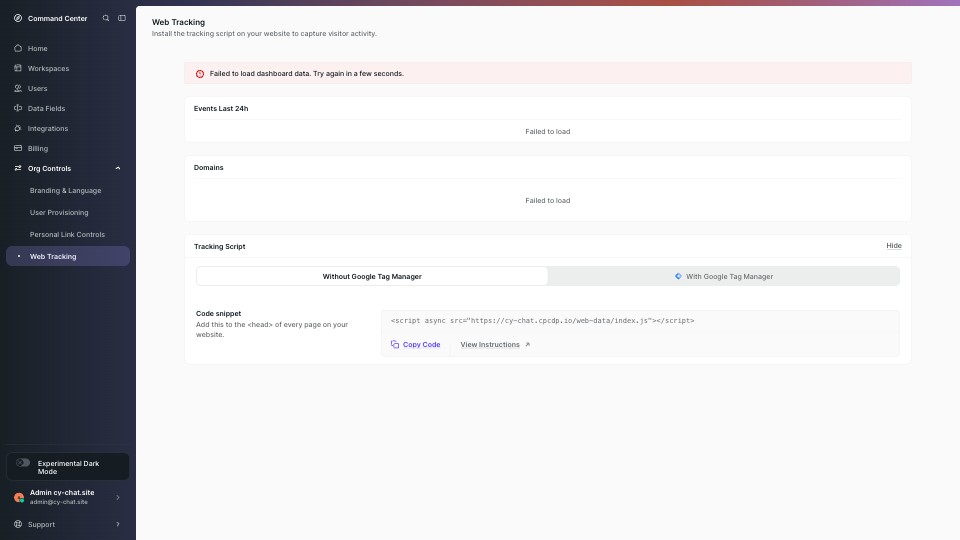The width and height of the screenshot is (960, 540).
Task: Click the Domains card heading
Action: coord(208,167)
